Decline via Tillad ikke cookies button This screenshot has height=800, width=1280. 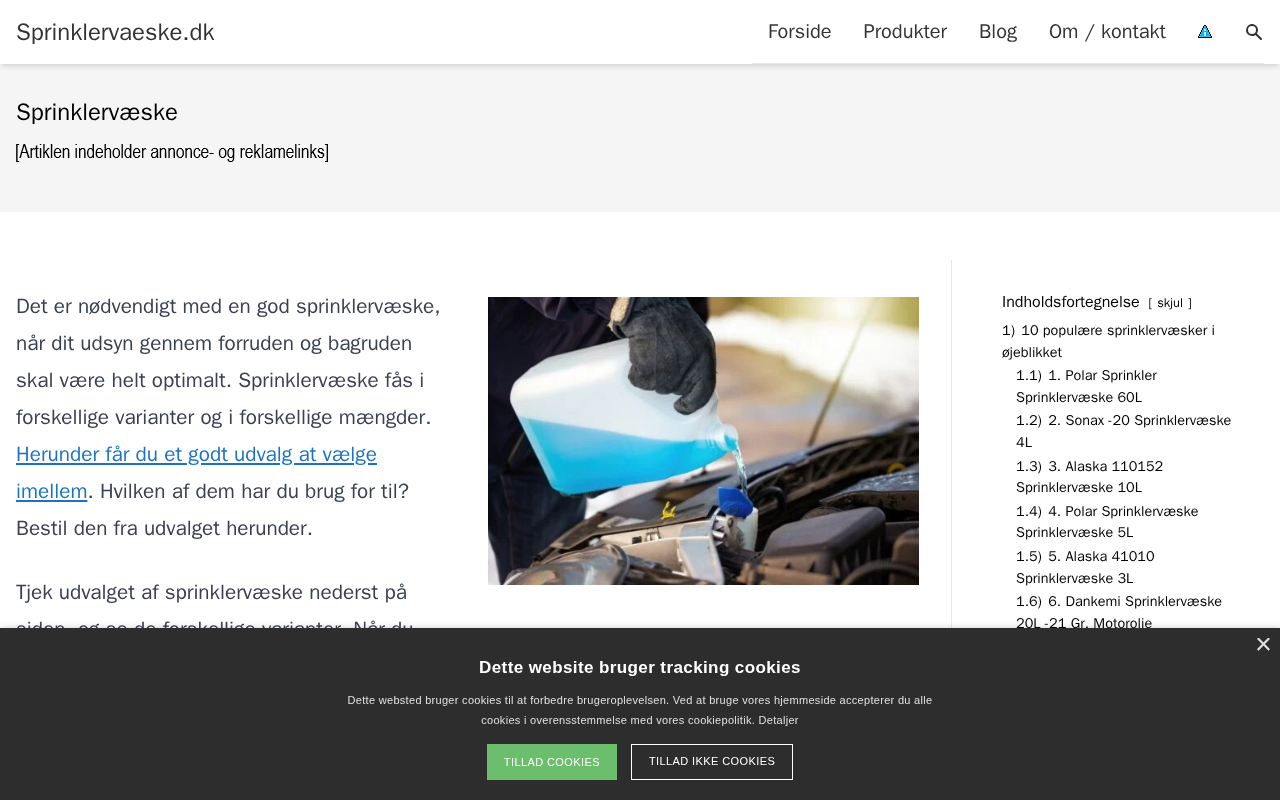712,762
